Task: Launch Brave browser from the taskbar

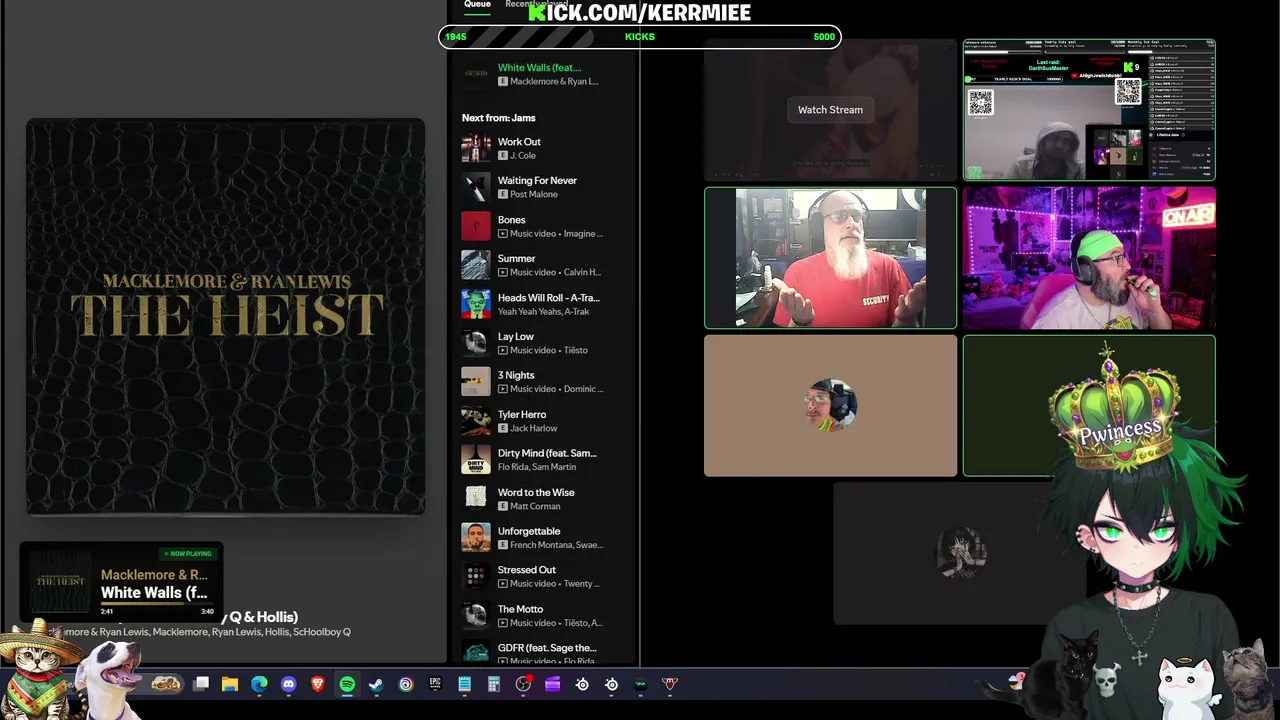Action: point(318,685)
